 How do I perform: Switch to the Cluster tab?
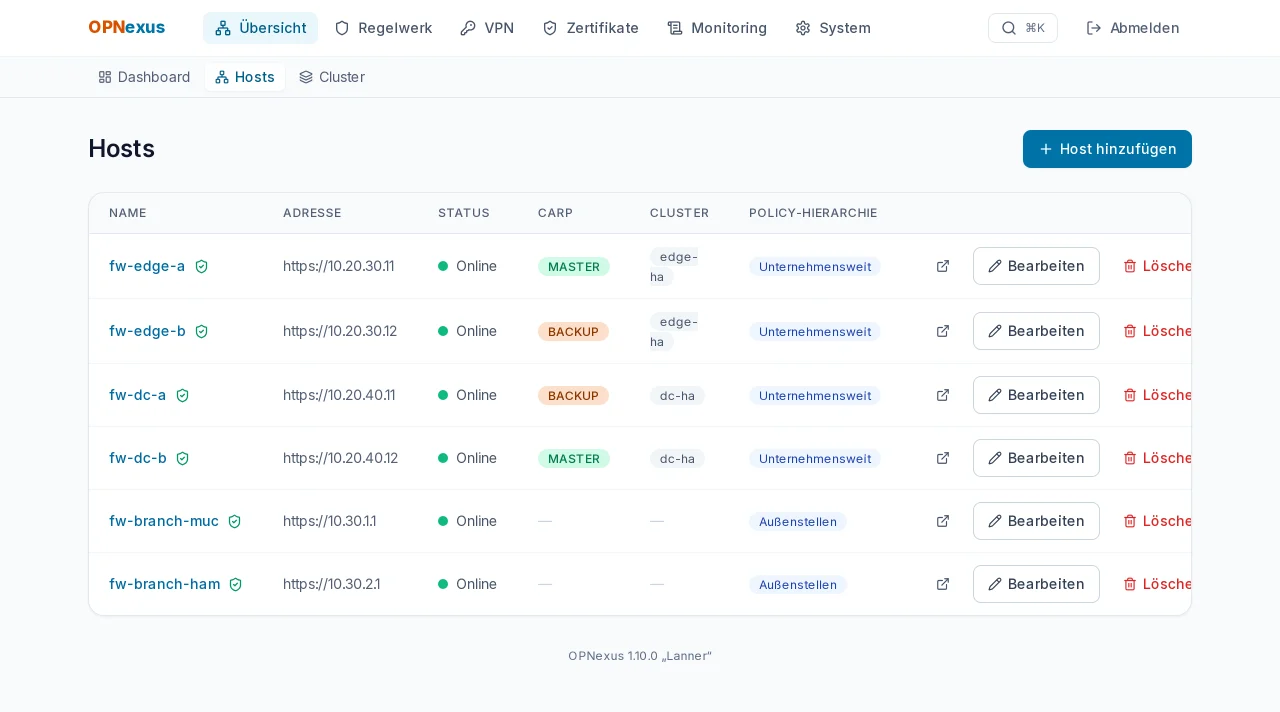click(x=332, y=77)
